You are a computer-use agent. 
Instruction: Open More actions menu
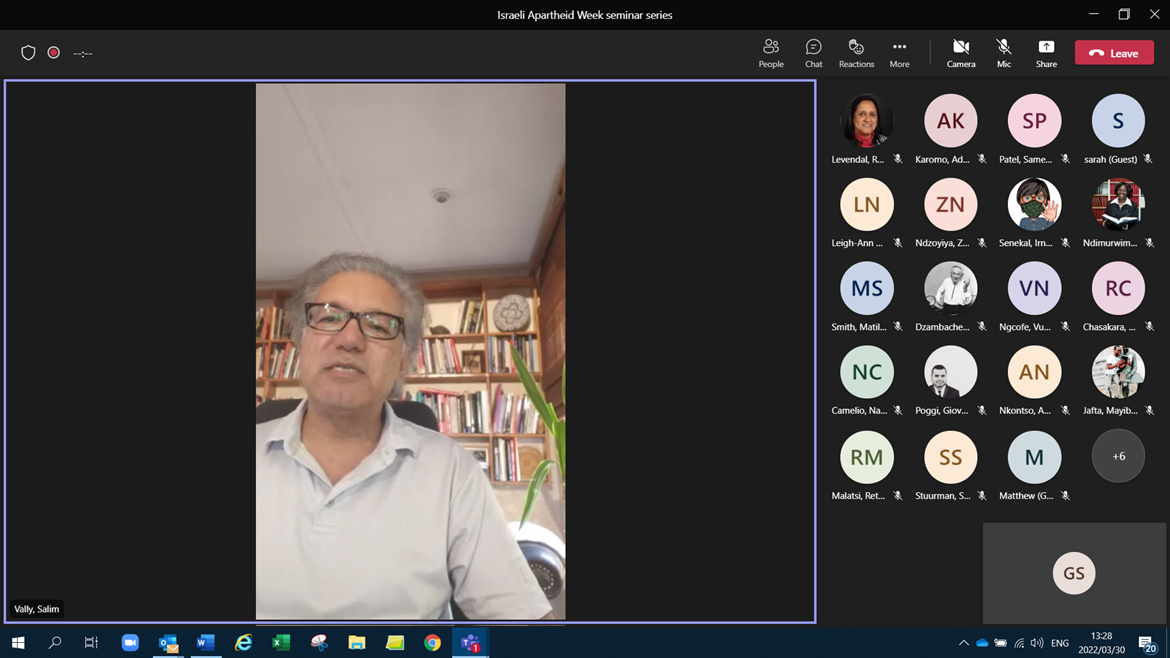tap(899, 53)
